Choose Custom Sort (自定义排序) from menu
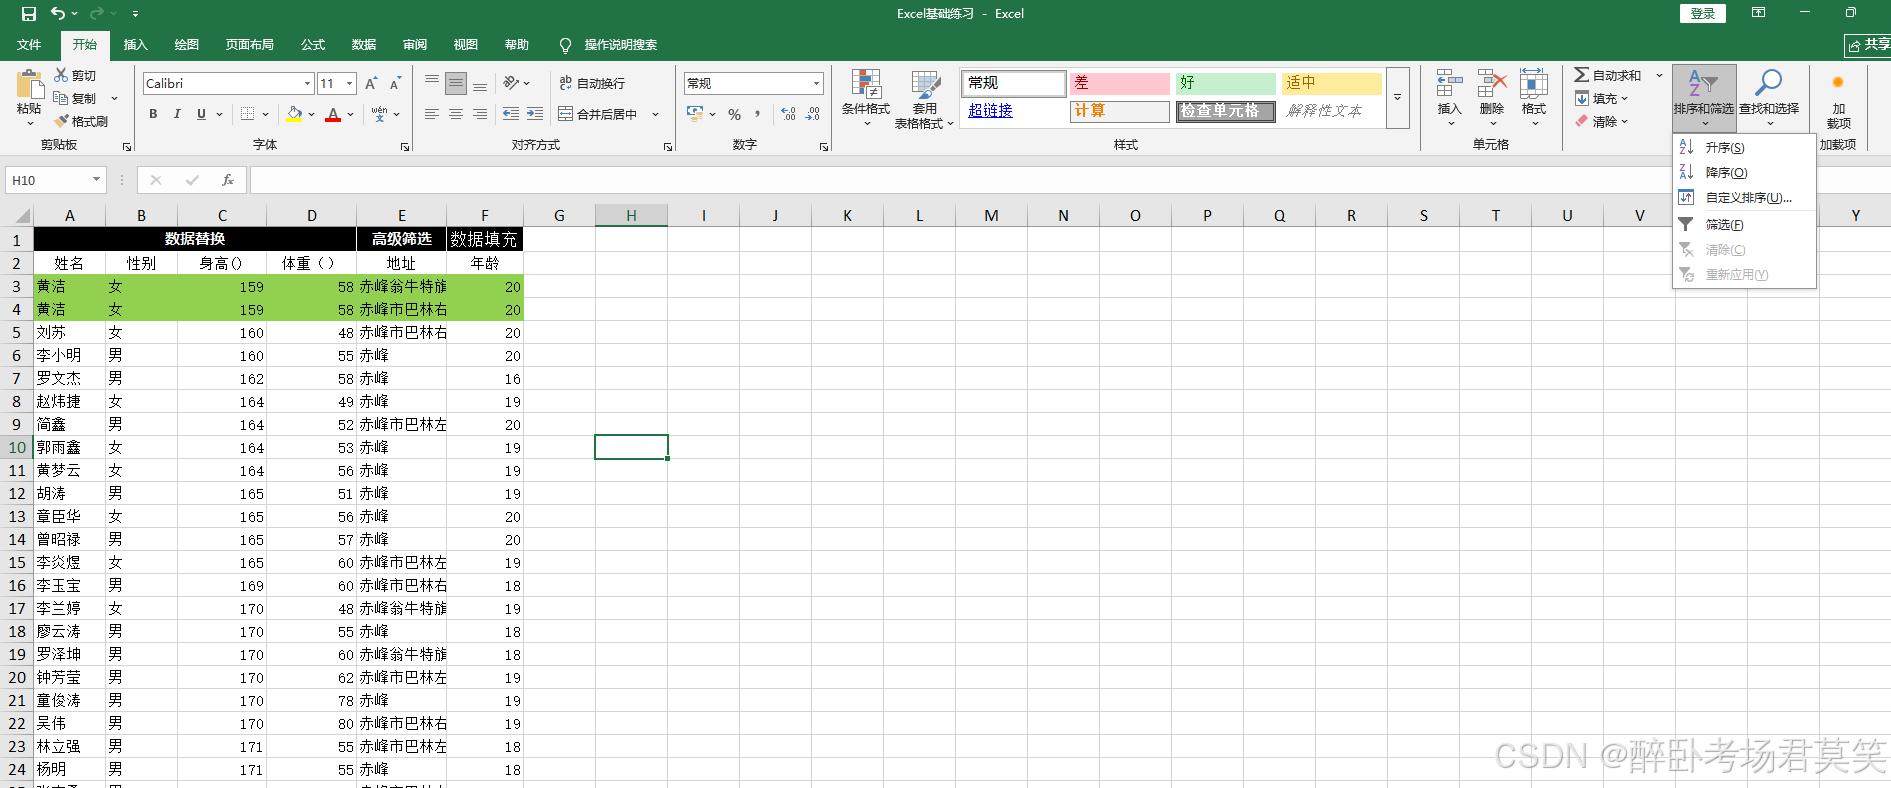Viewport: 1891px width, 788px height. pos(1743,197)
